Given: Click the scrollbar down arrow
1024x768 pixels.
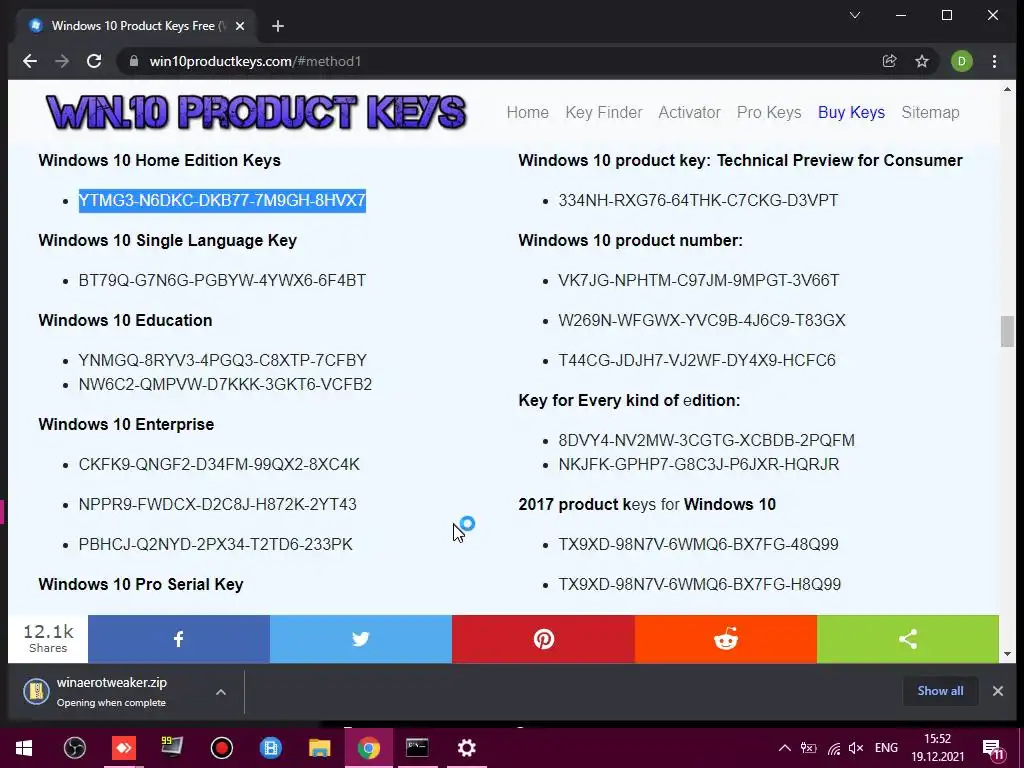Looking at the screenshot, I should click(1008, 654).
